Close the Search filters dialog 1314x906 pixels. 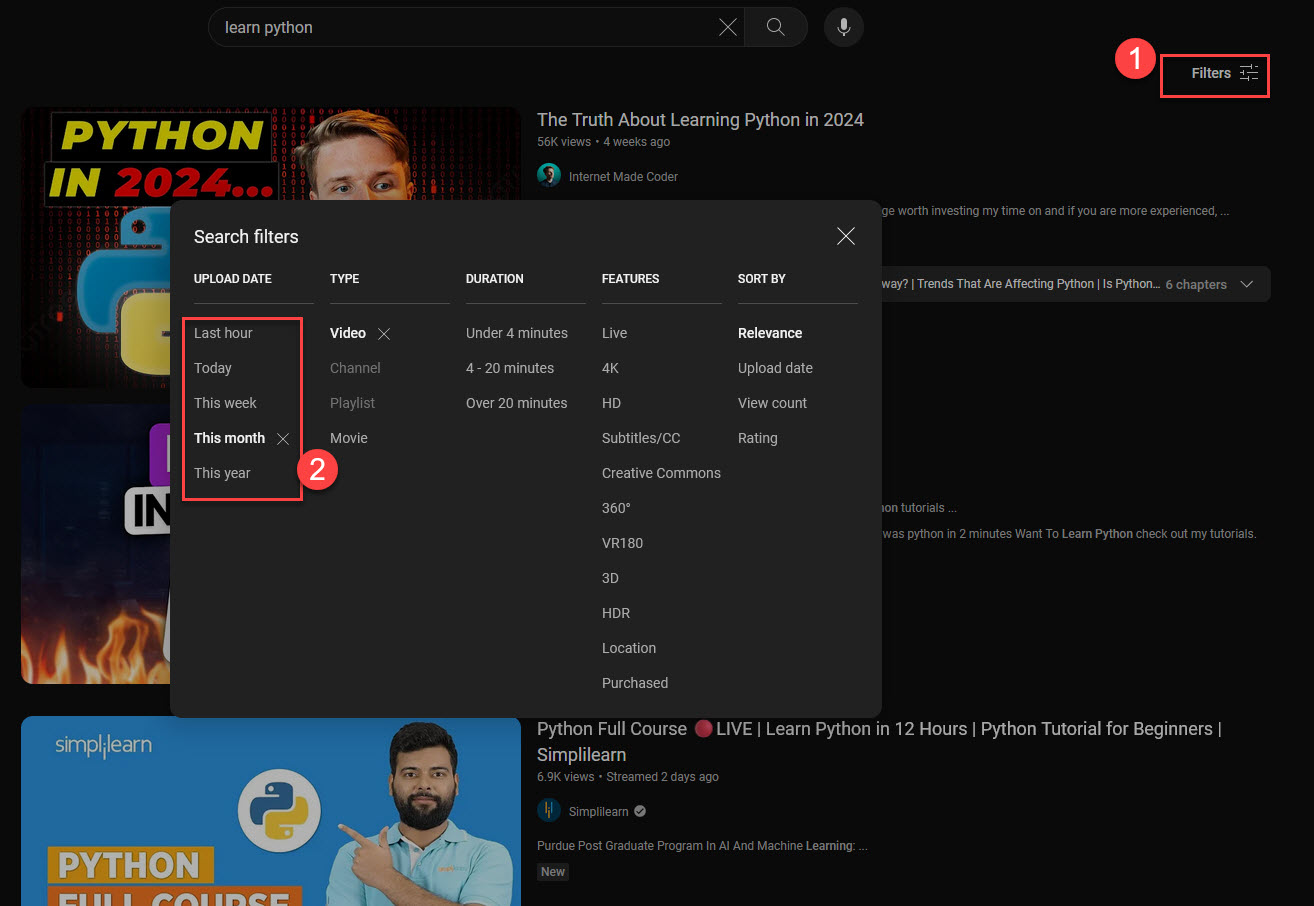[846, 236]
